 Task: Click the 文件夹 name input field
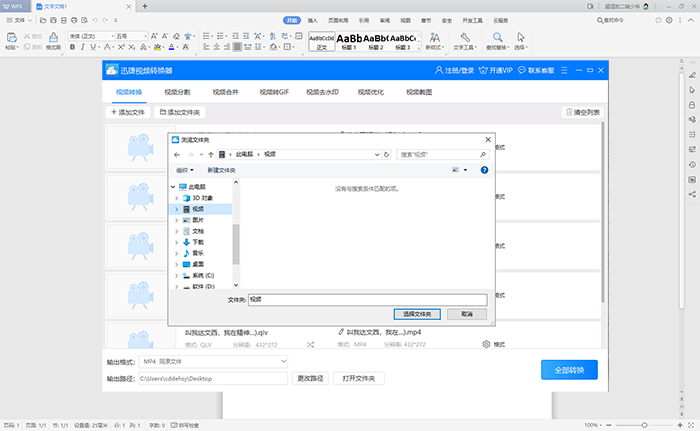[367, 300]
